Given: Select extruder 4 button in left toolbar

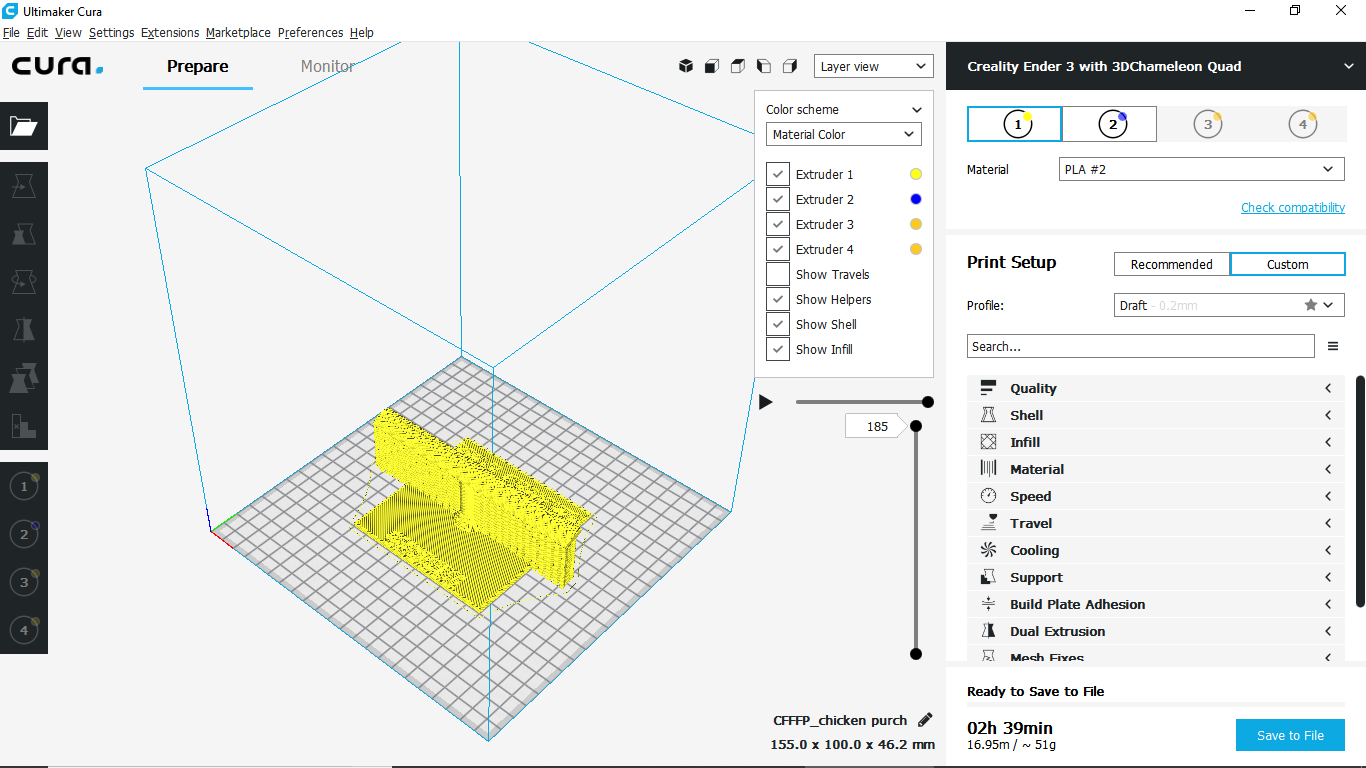Looking at the screenshot, I should 24,630.
